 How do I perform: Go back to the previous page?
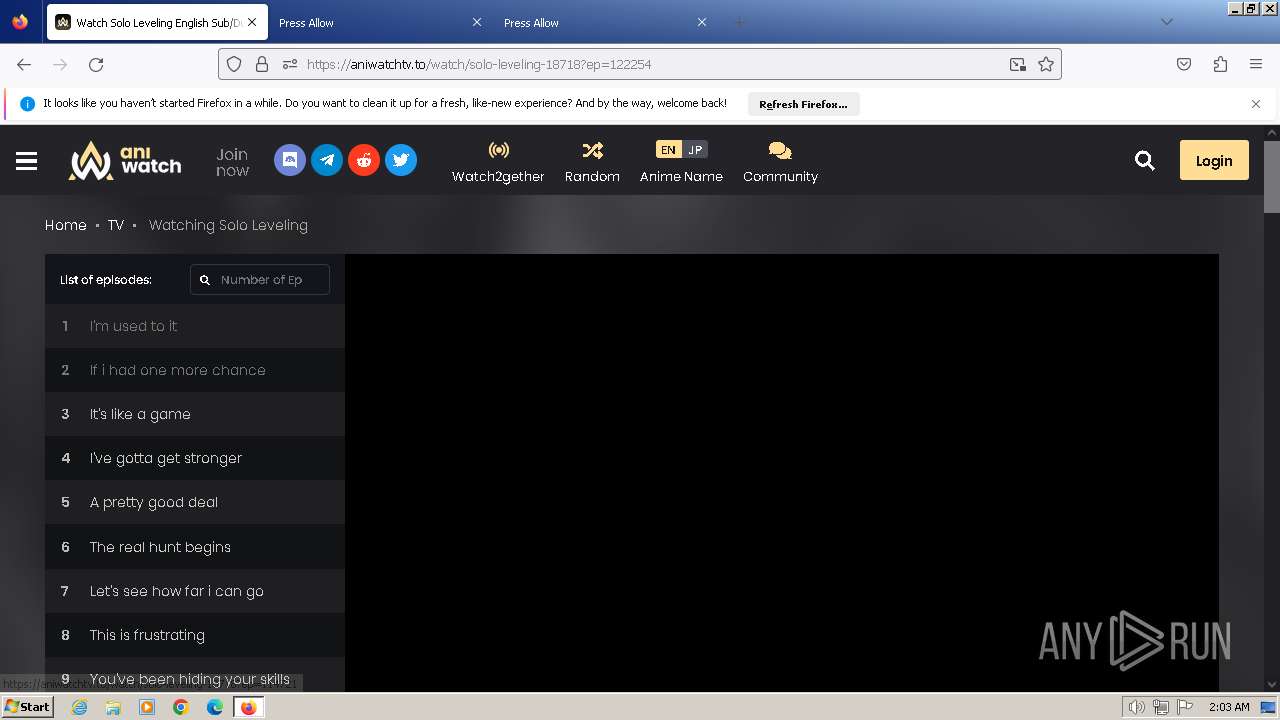24,64
